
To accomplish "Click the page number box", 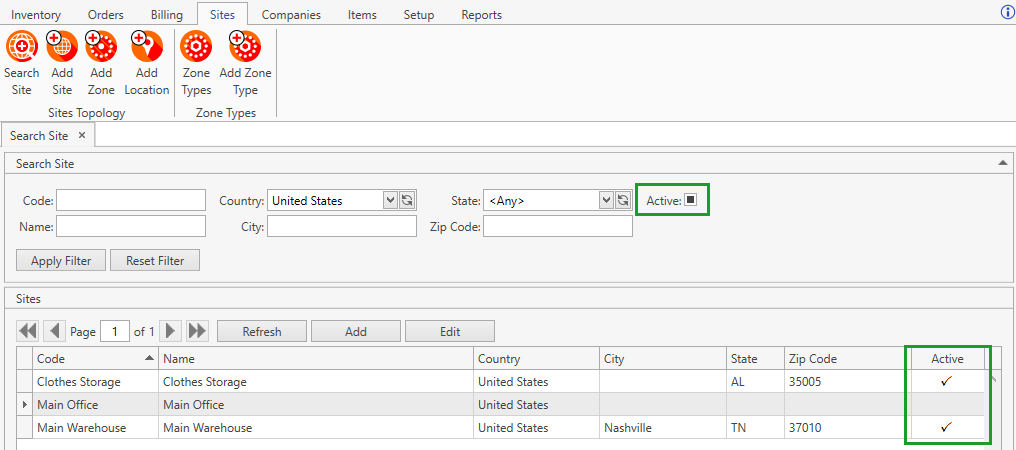I will pyautogui.click(x=116, y=331).
